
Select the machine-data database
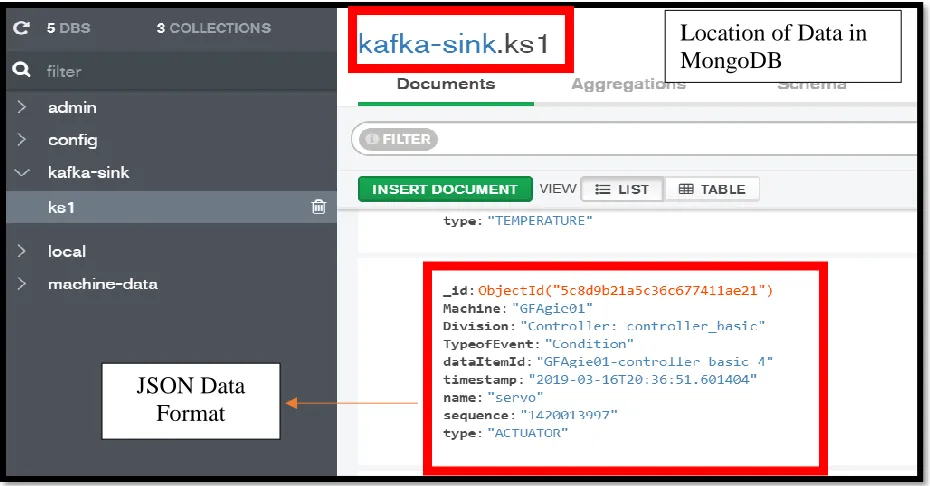(103, 284)
